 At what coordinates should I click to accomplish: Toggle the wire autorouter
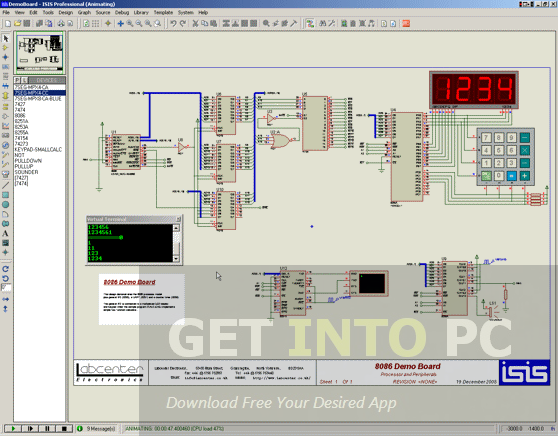pos(310,23)
